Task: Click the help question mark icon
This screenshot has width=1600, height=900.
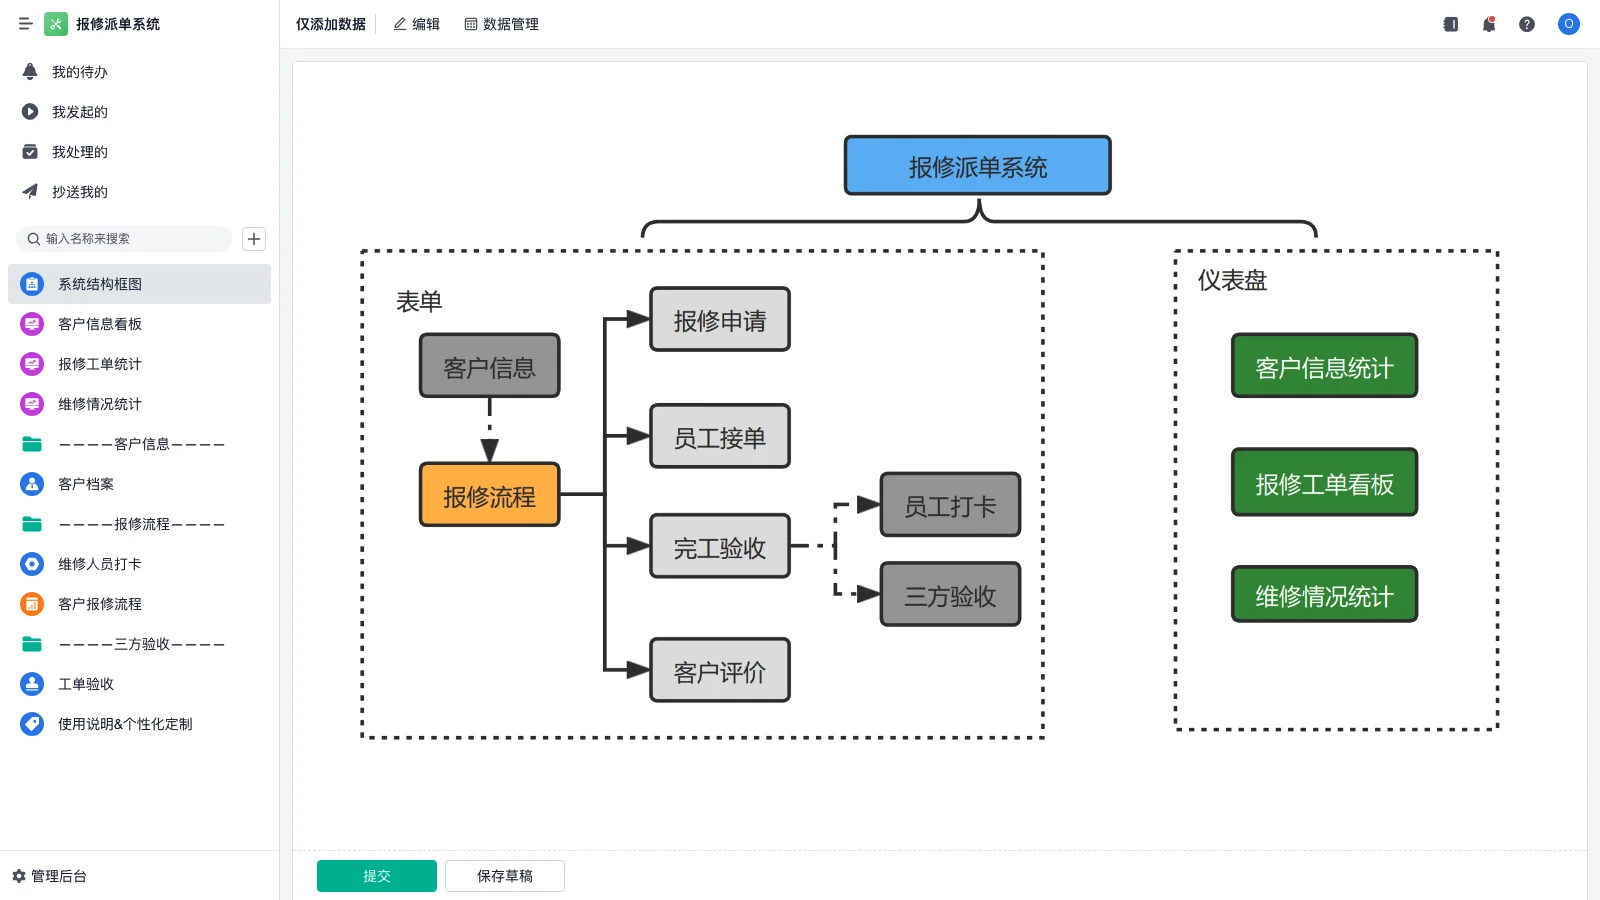Action: 1527,24
